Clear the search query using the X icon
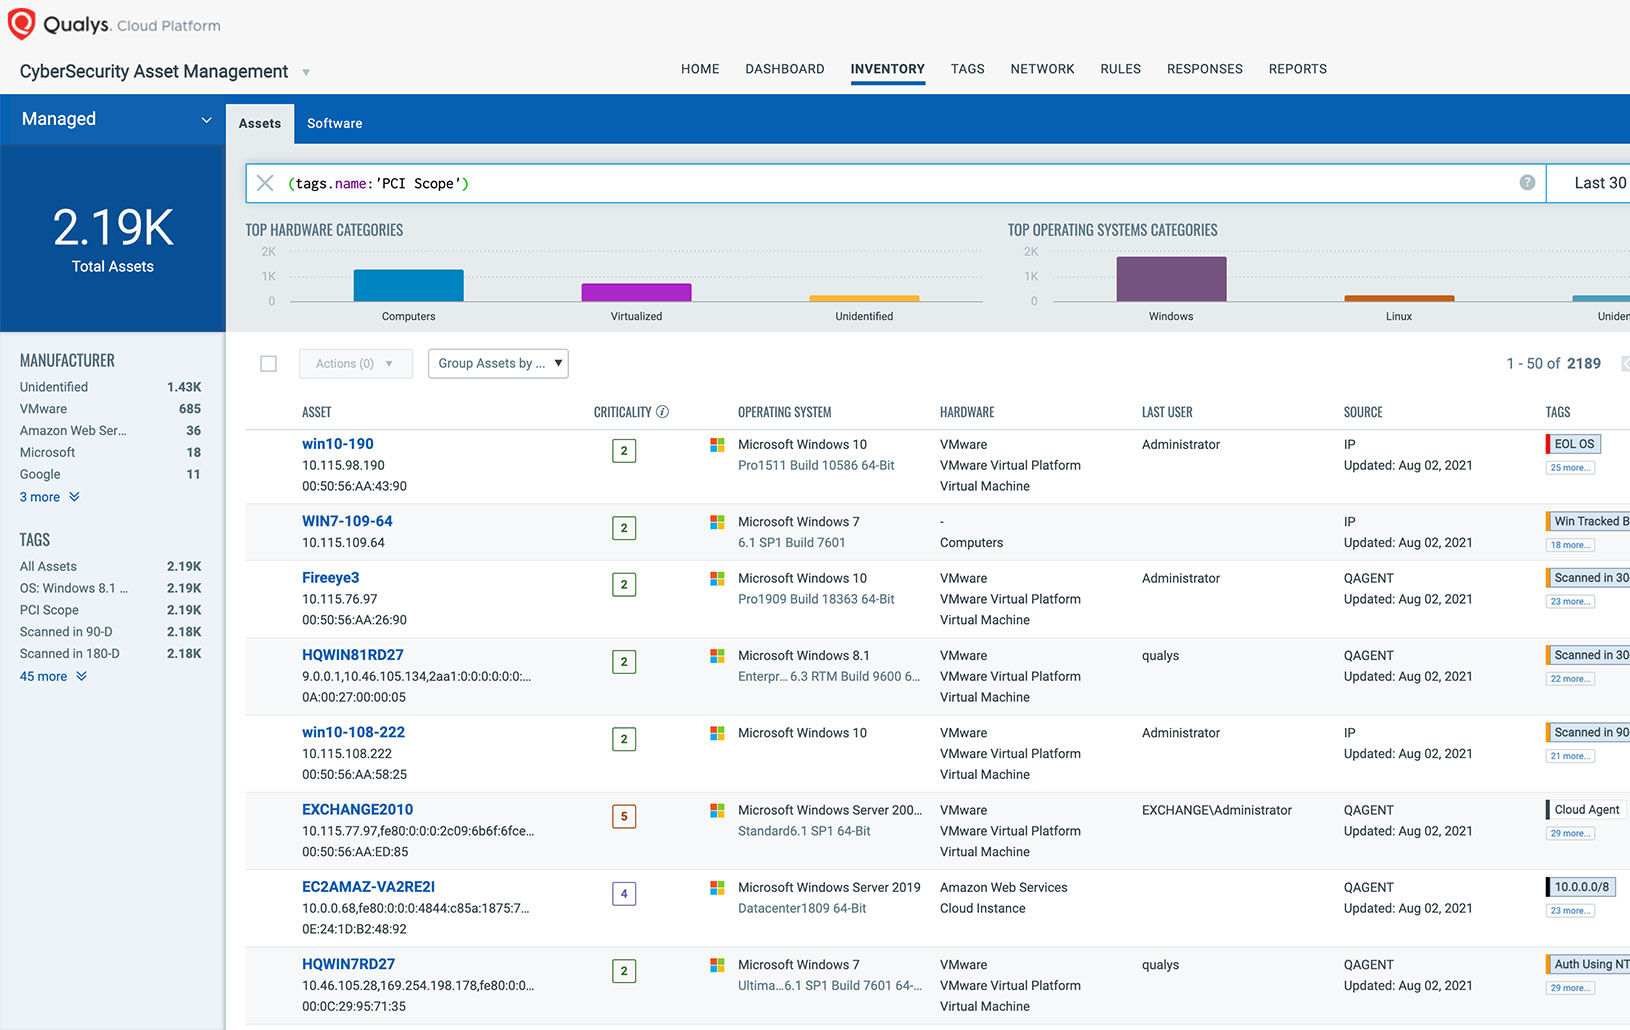This screenshot has width=1630, height=1030. [264, 183]
